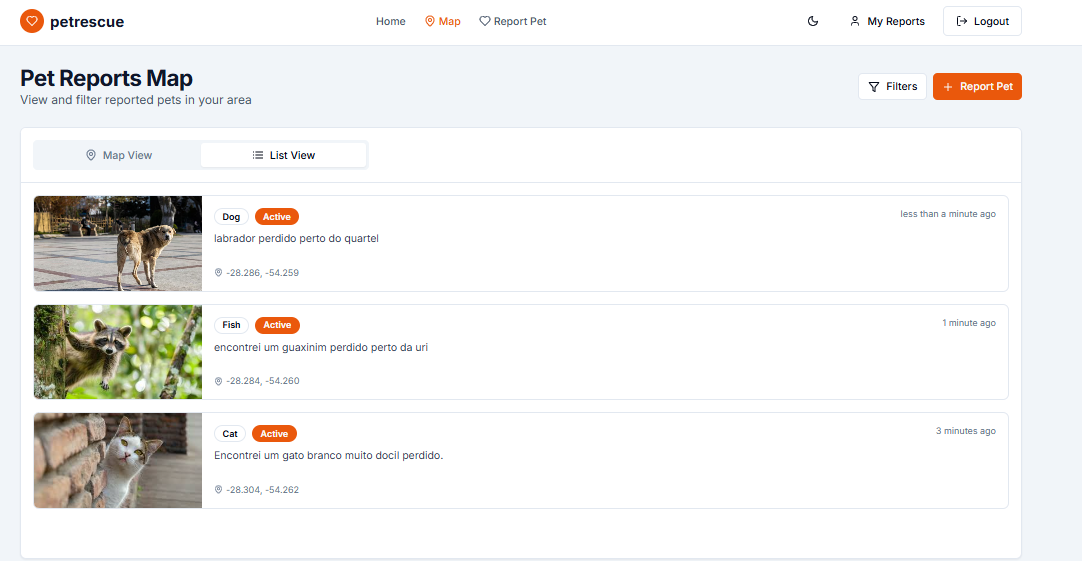
Task: Open Report Pet in the top navigation
Action: pos(512,21)
